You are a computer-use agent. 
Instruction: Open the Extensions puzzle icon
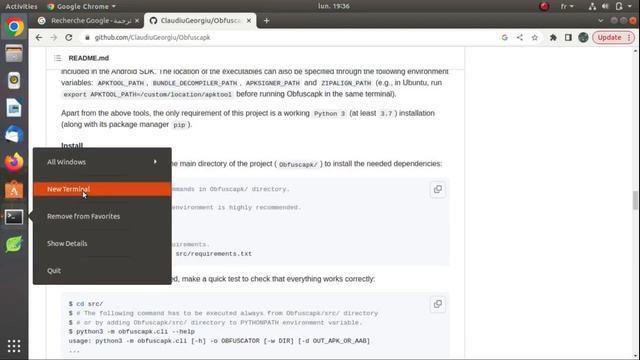point(553,38)
